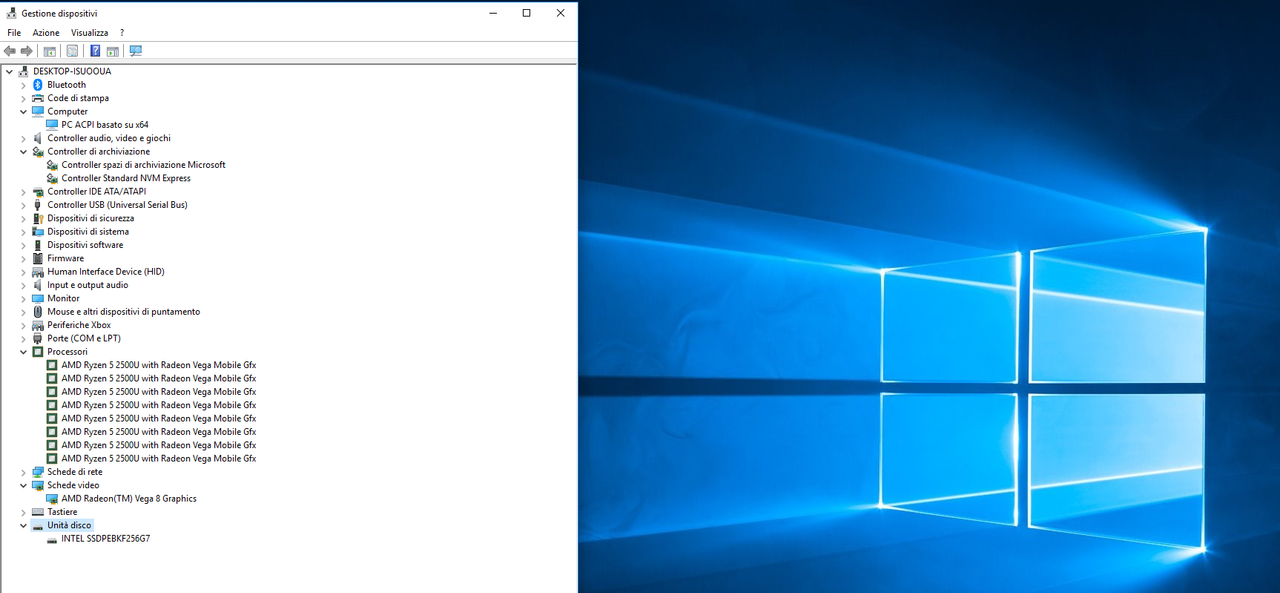Collapse the Computer category
Viewport: 1280px width, 593px height.
[23, 112]
